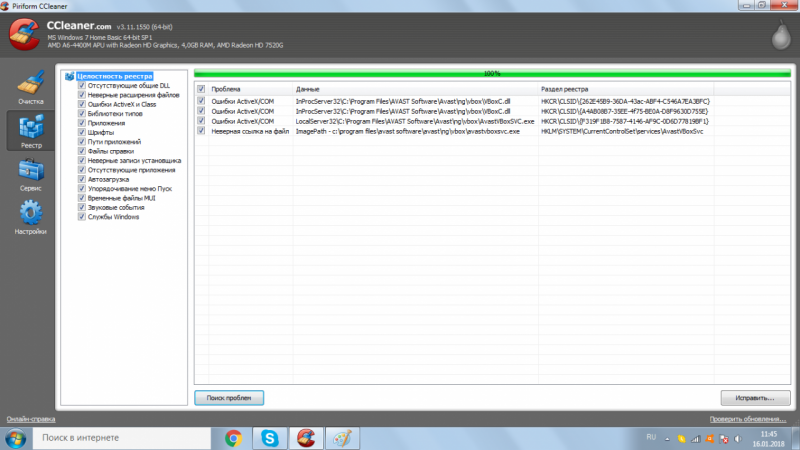This screenshot has width=800, height=450.
Task: Open the Windows Start menu
Action: point(16,438)
